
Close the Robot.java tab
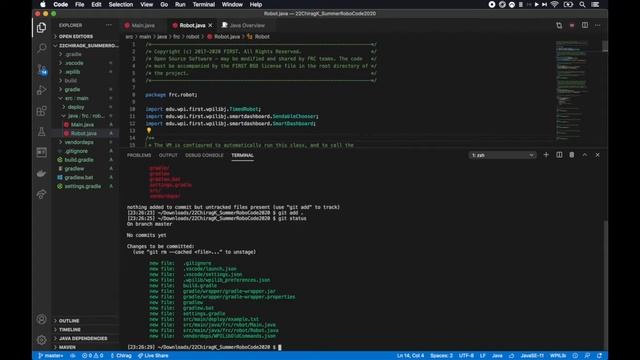coord(211,25)
